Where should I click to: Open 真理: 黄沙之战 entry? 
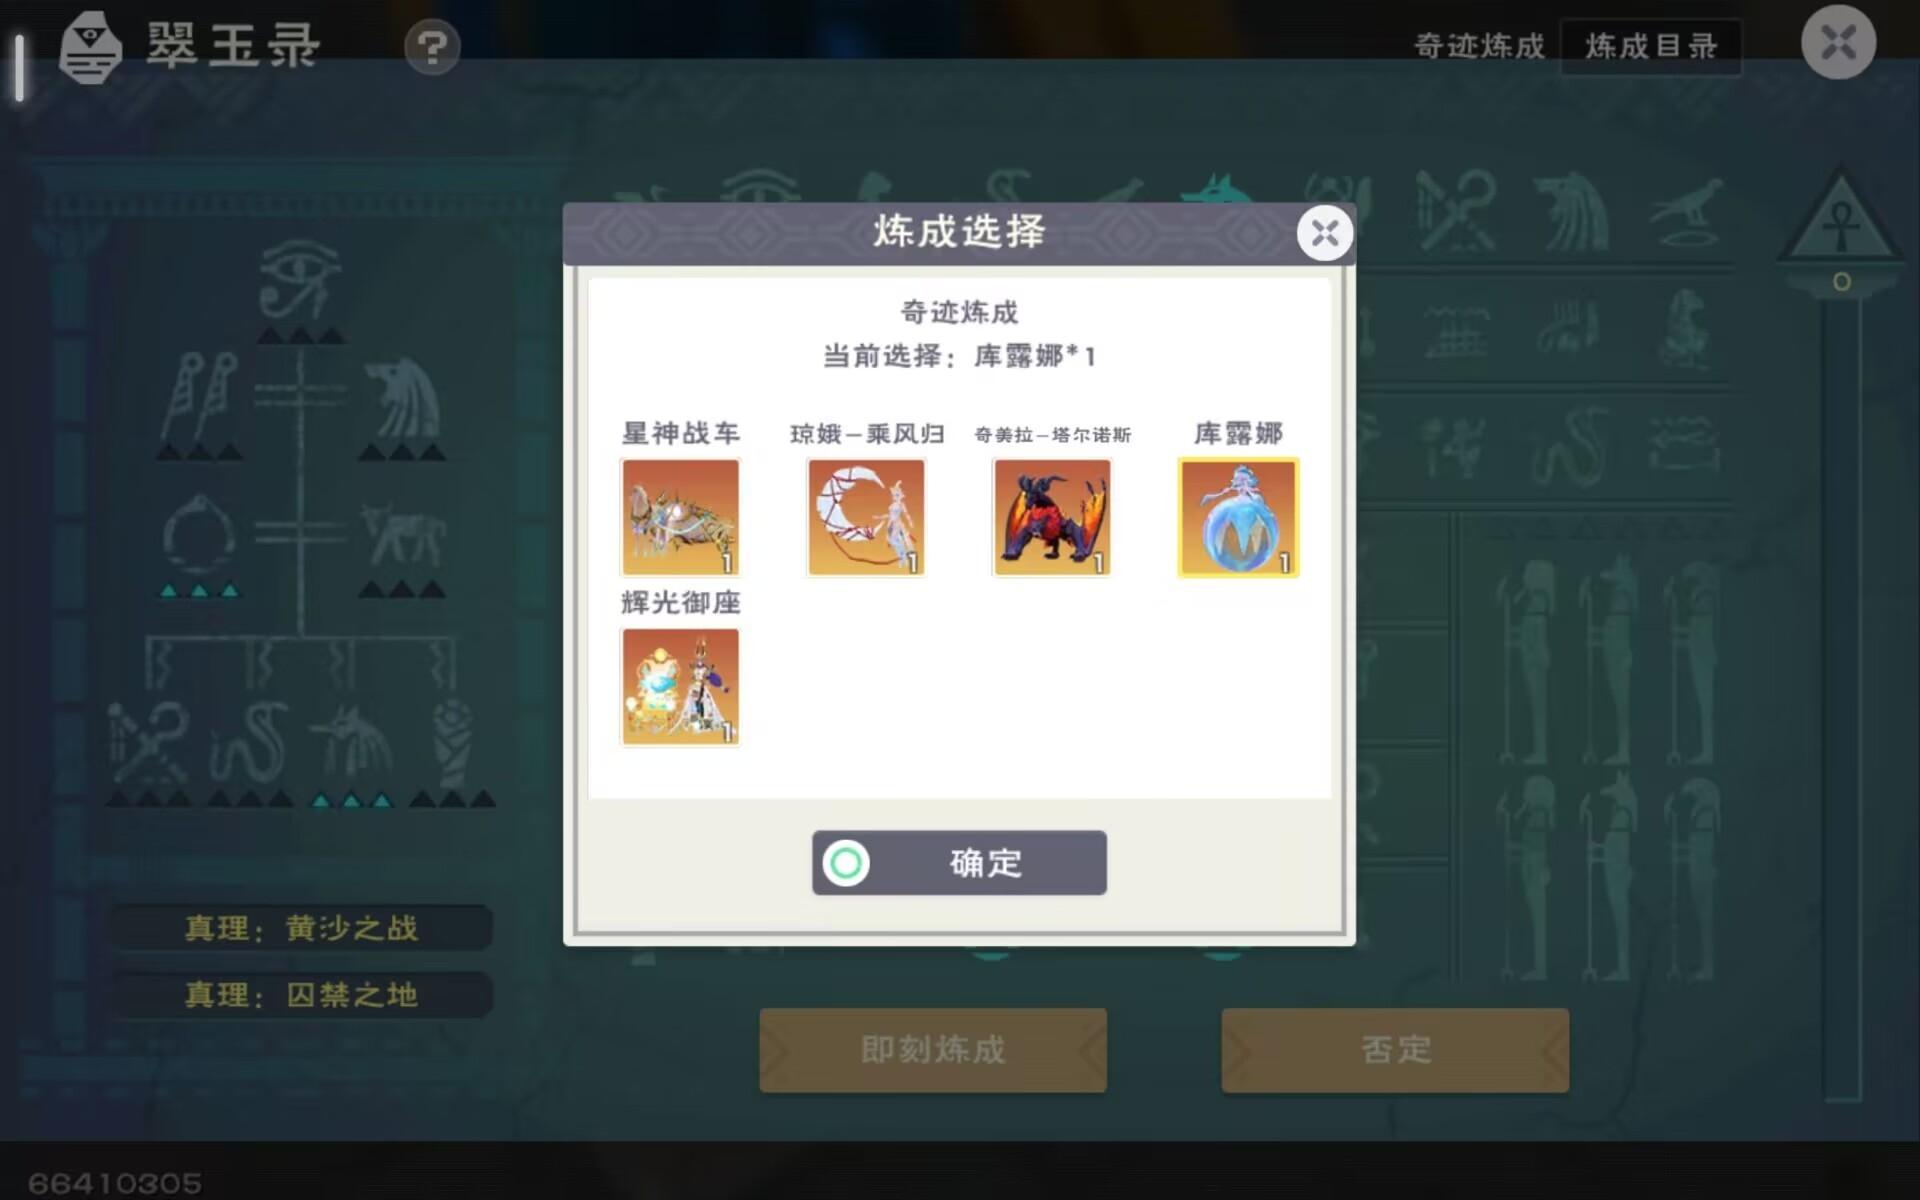coord(301,928)
